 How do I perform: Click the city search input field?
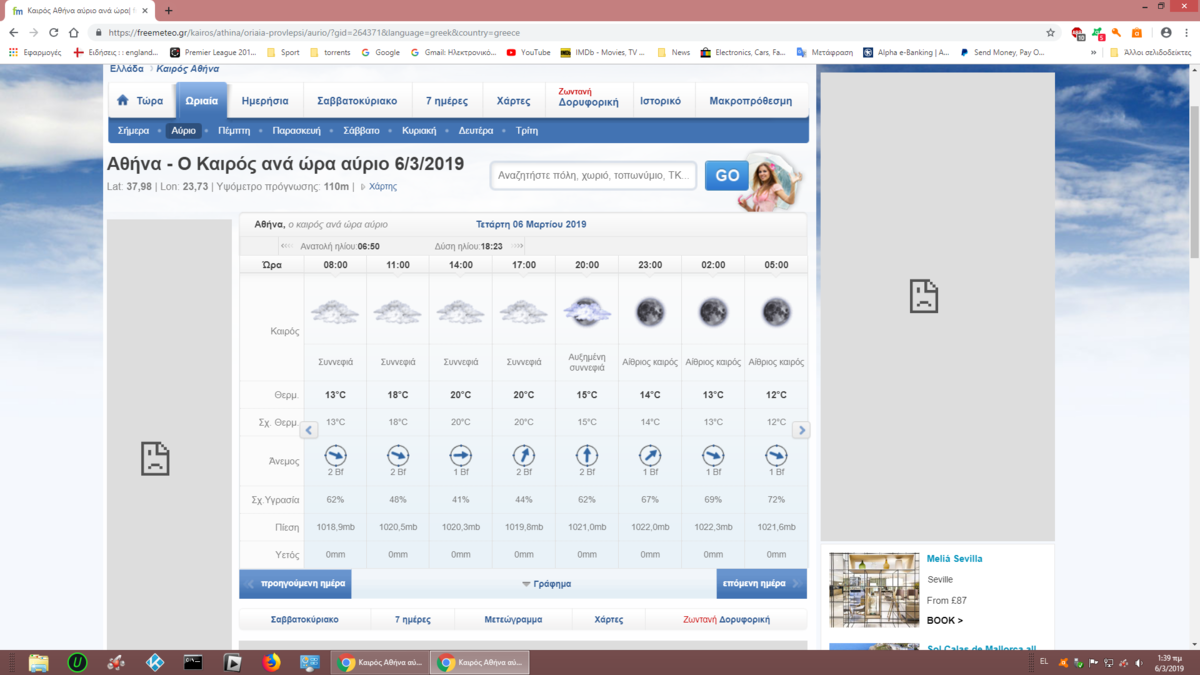593,175
